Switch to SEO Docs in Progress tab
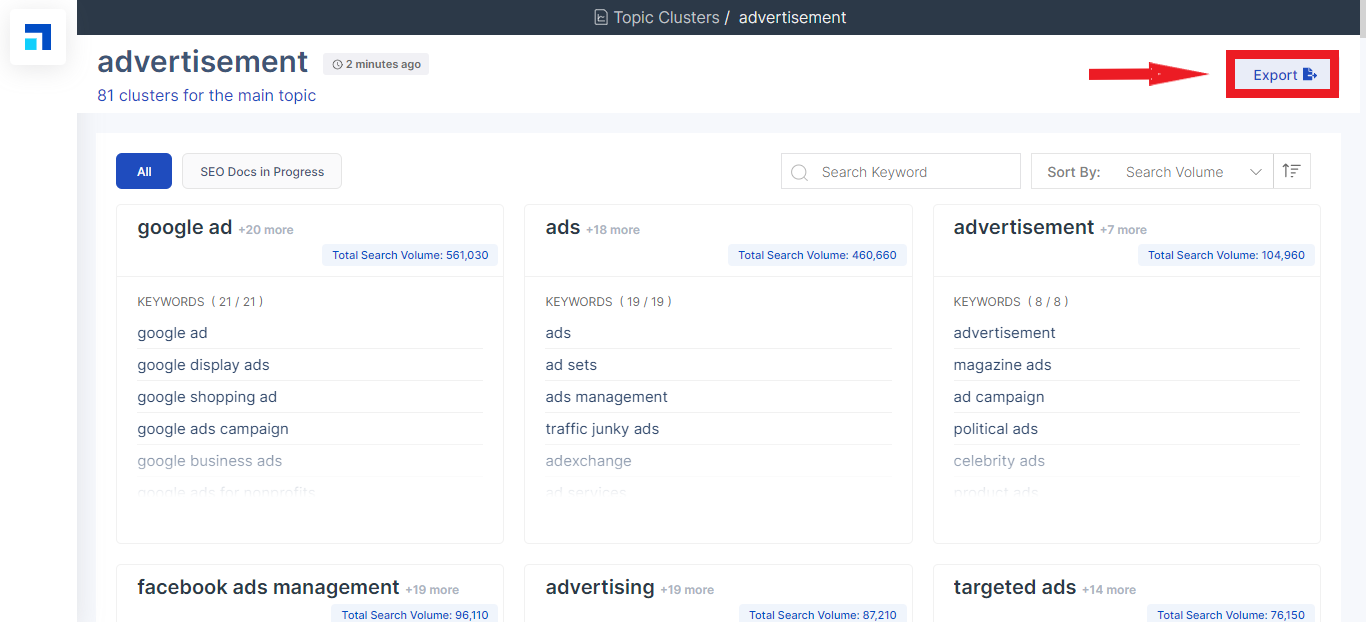 click(262, 171)
